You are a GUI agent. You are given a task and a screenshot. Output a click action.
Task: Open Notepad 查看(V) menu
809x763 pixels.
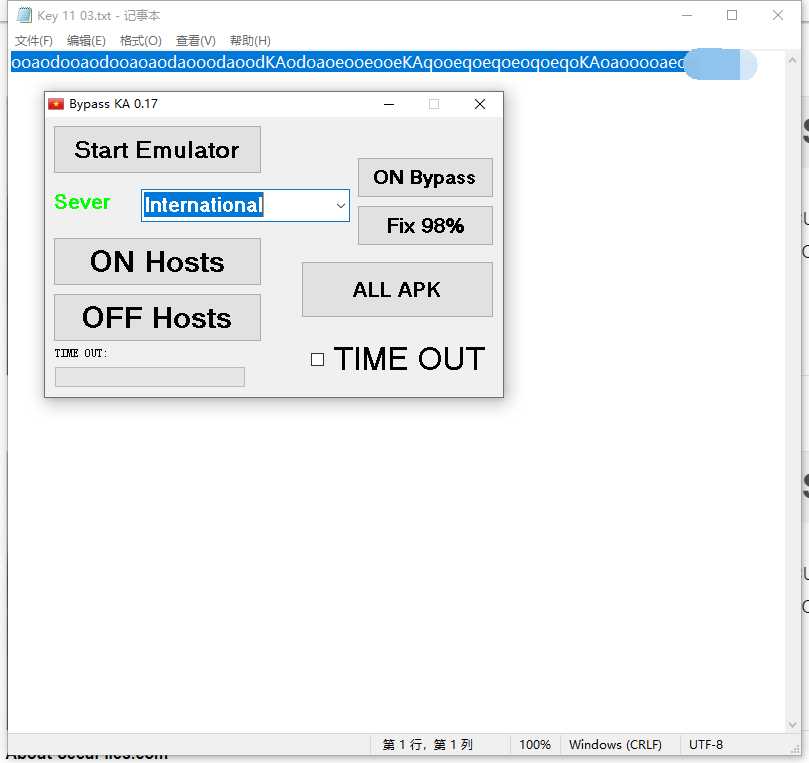196,41
